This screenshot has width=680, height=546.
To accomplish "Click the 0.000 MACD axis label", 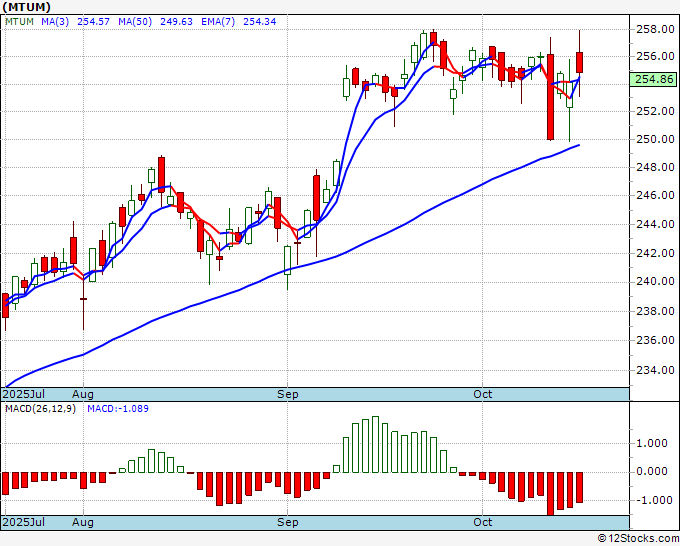I will click(x=652, y=471).
